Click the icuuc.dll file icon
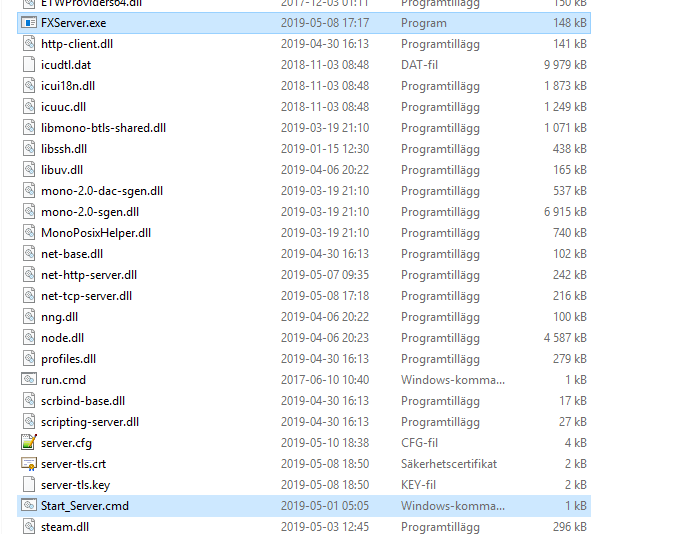Screen dimensions: 679x534 pos(29,107)
